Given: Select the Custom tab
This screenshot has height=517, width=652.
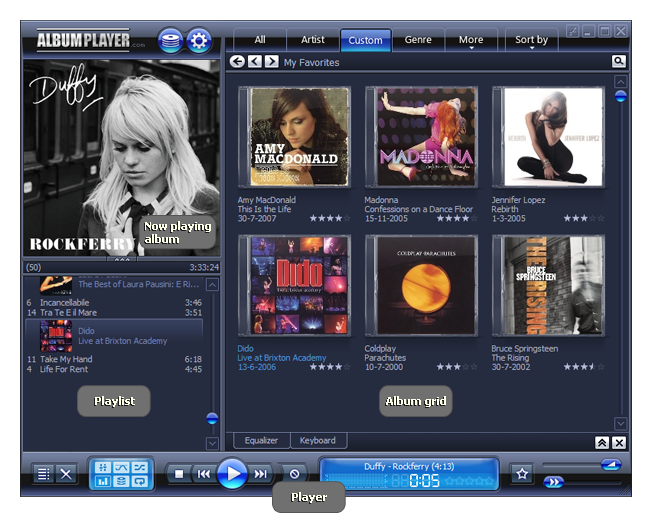Looking at the screenshot, I should click(366, 40).
